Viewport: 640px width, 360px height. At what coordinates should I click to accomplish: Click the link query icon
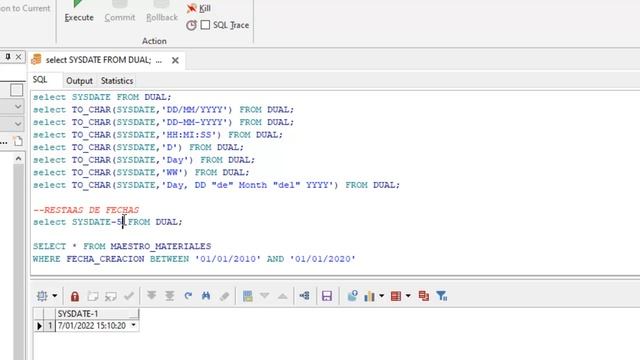coord(304,296)
